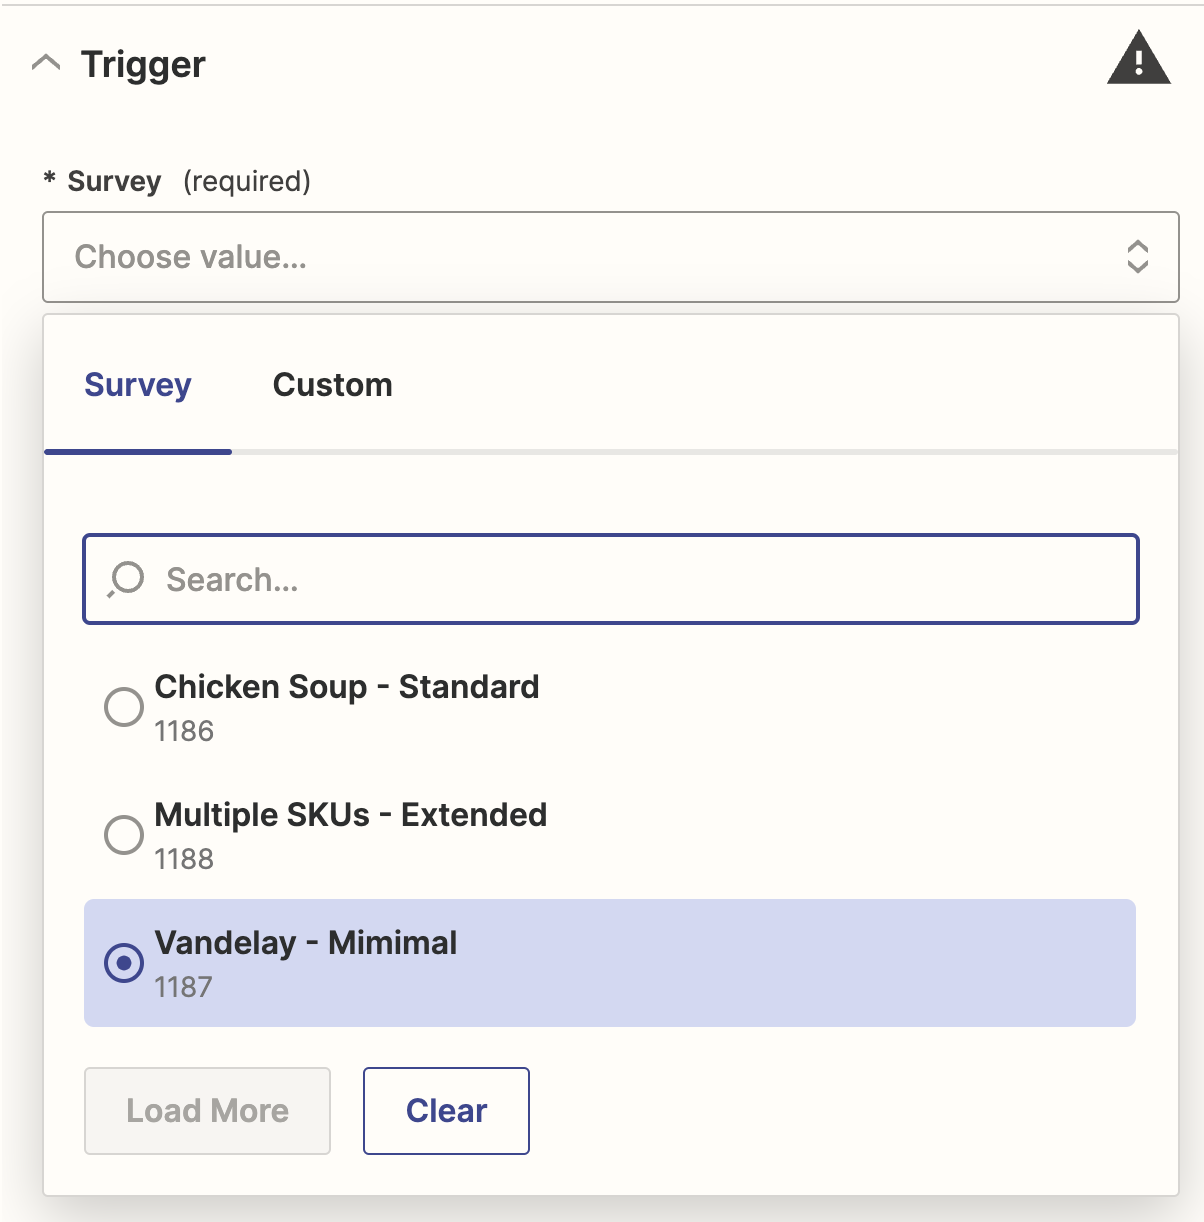The height and width of the screenshot is (1222, 1204).
Task: Select the survey item labeled 1187
Action: 183,987
